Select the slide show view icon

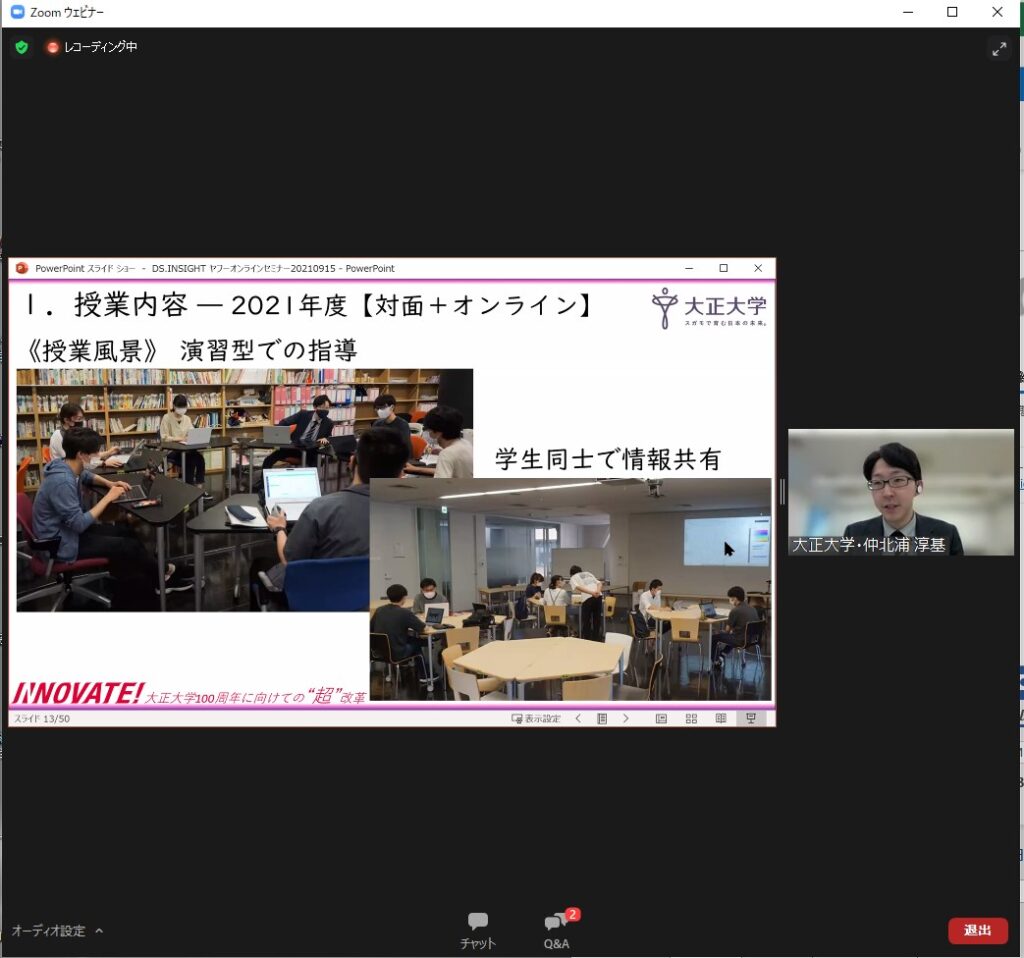pyautogui.click(x=750, y=718)
